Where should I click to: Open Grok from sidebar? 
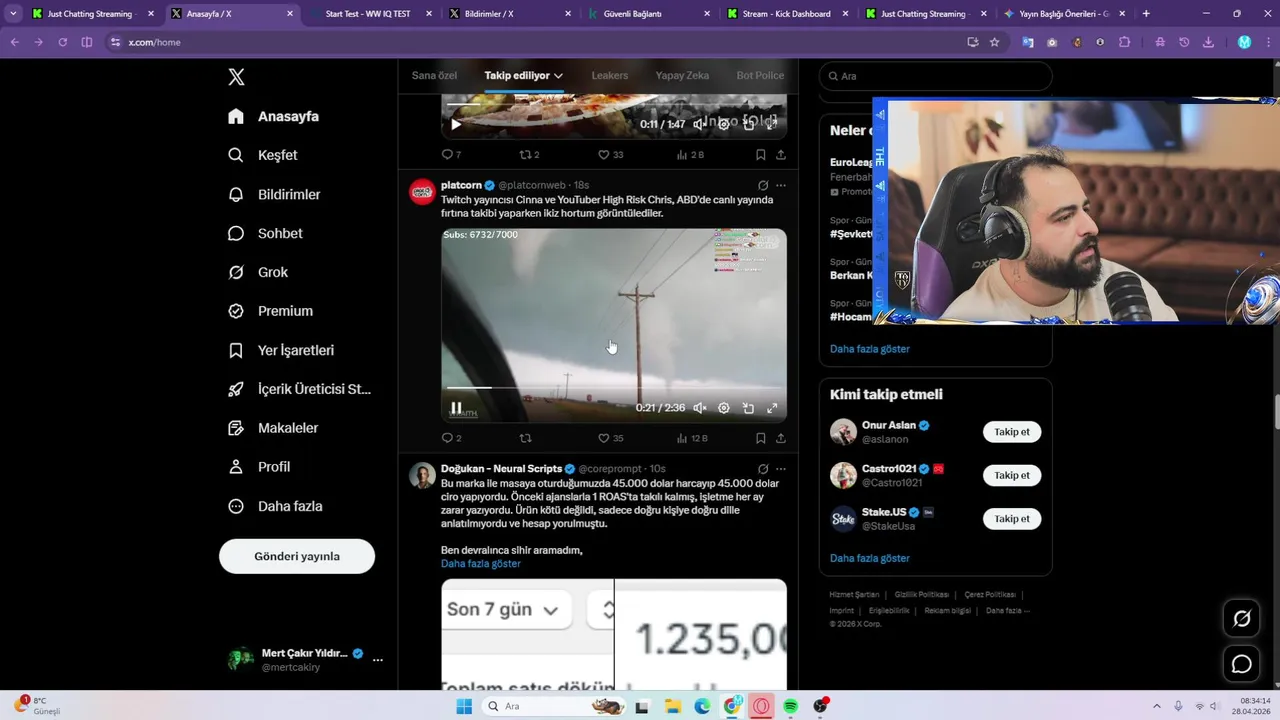(x=257, y=272)
